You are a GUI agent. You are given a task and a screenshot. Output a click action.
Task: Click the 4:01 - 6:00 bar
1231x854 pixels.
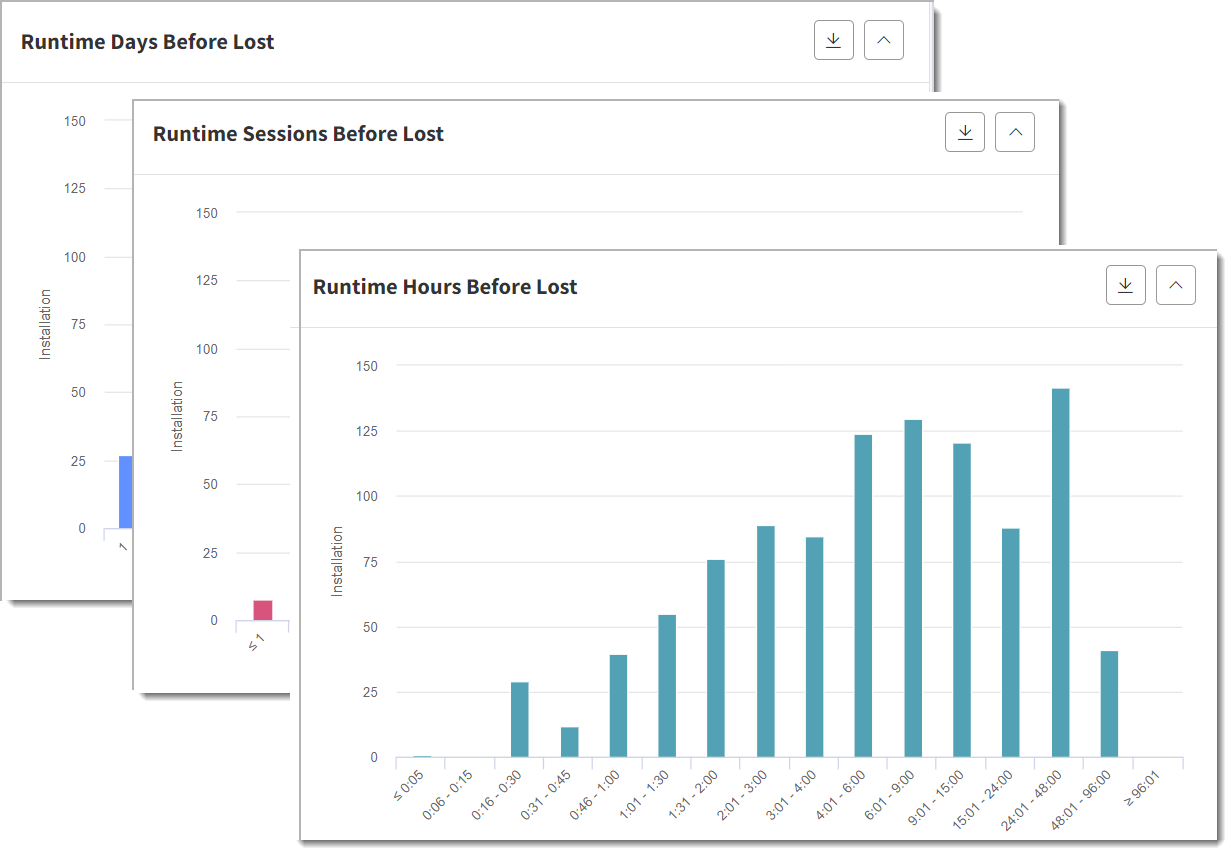click(863, 596)
